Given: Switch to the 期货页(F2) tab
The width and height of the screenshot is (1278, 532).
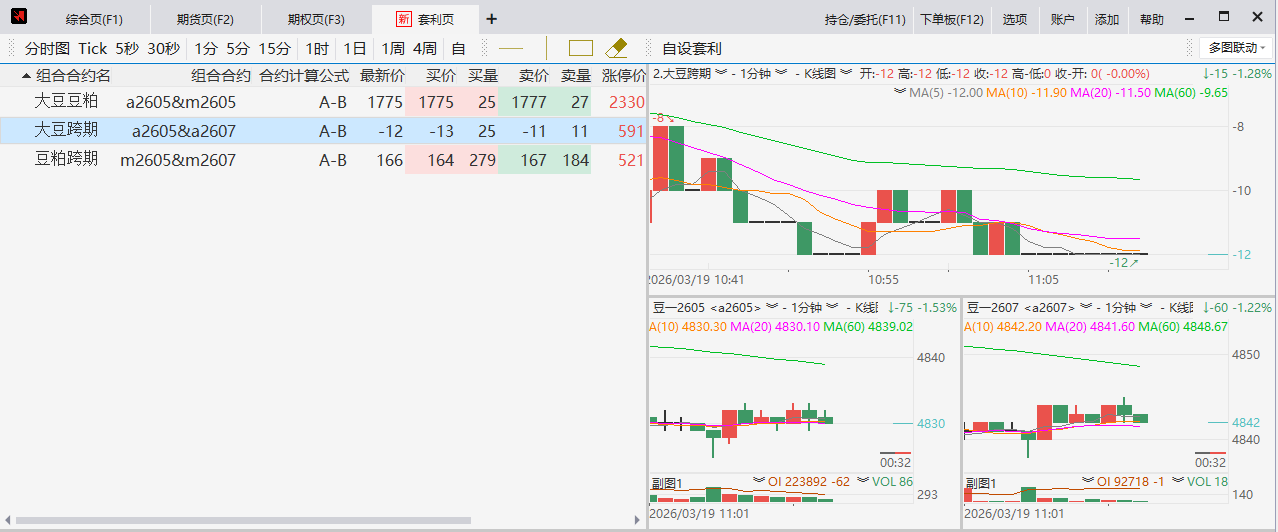Looking at the screenshot, I should point(204,19).
